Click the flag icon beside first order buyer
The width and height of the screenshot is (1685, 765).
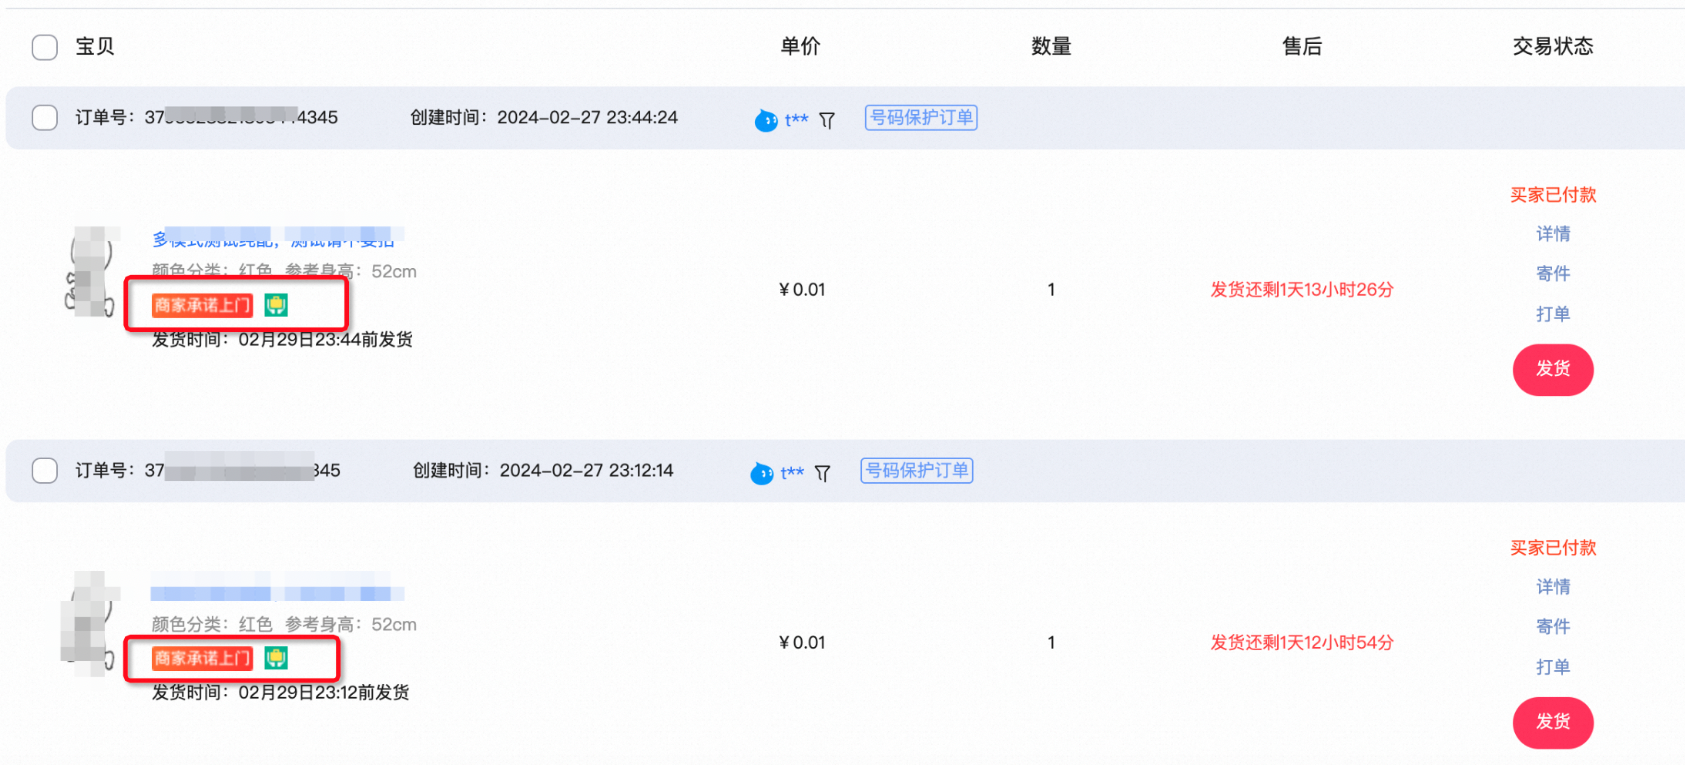[827, 120]
